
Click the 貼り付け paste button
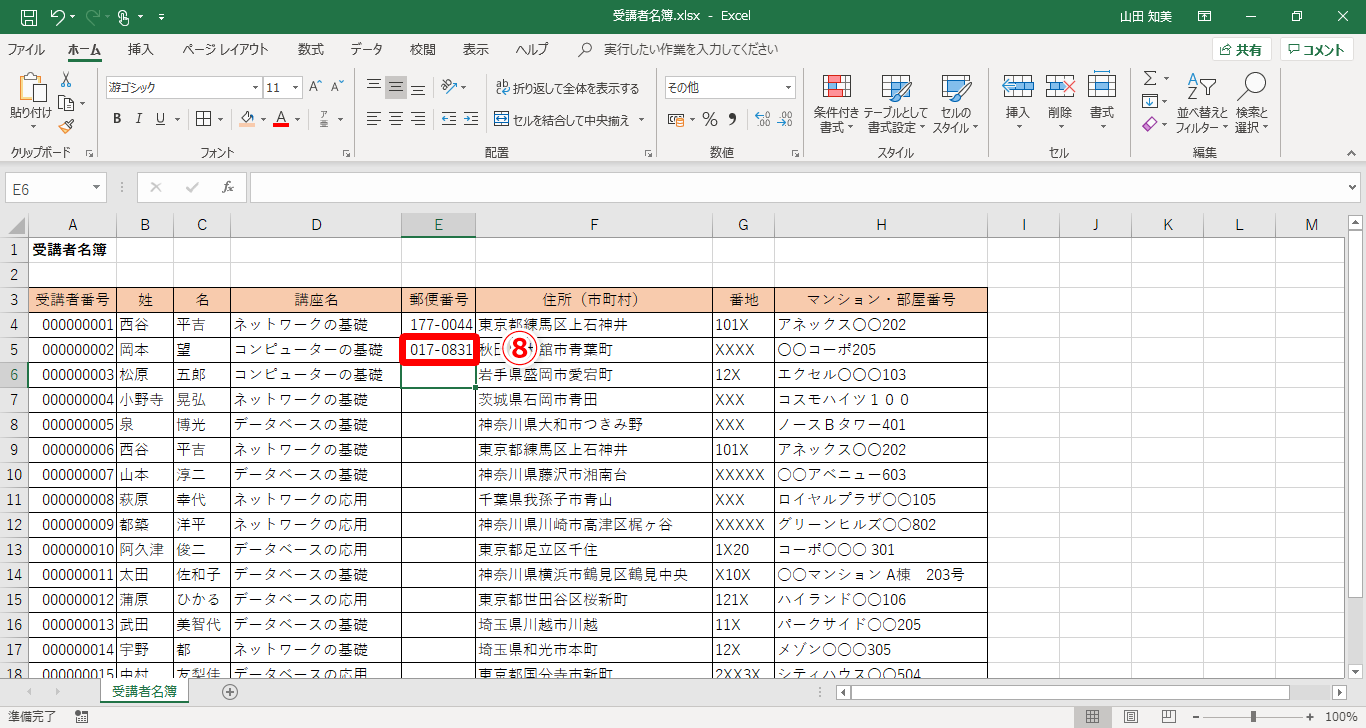tap(30, 103)
